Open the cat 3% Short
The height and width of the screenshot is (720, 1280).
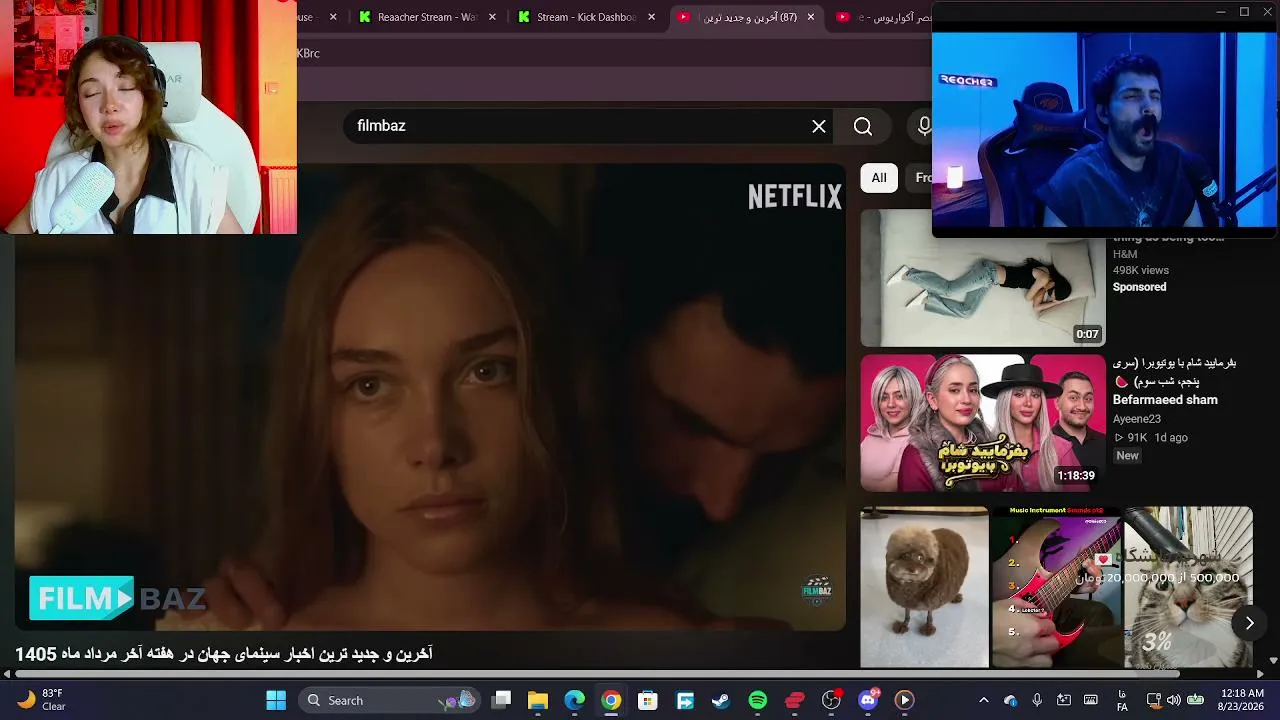[x=1188, y=587]
